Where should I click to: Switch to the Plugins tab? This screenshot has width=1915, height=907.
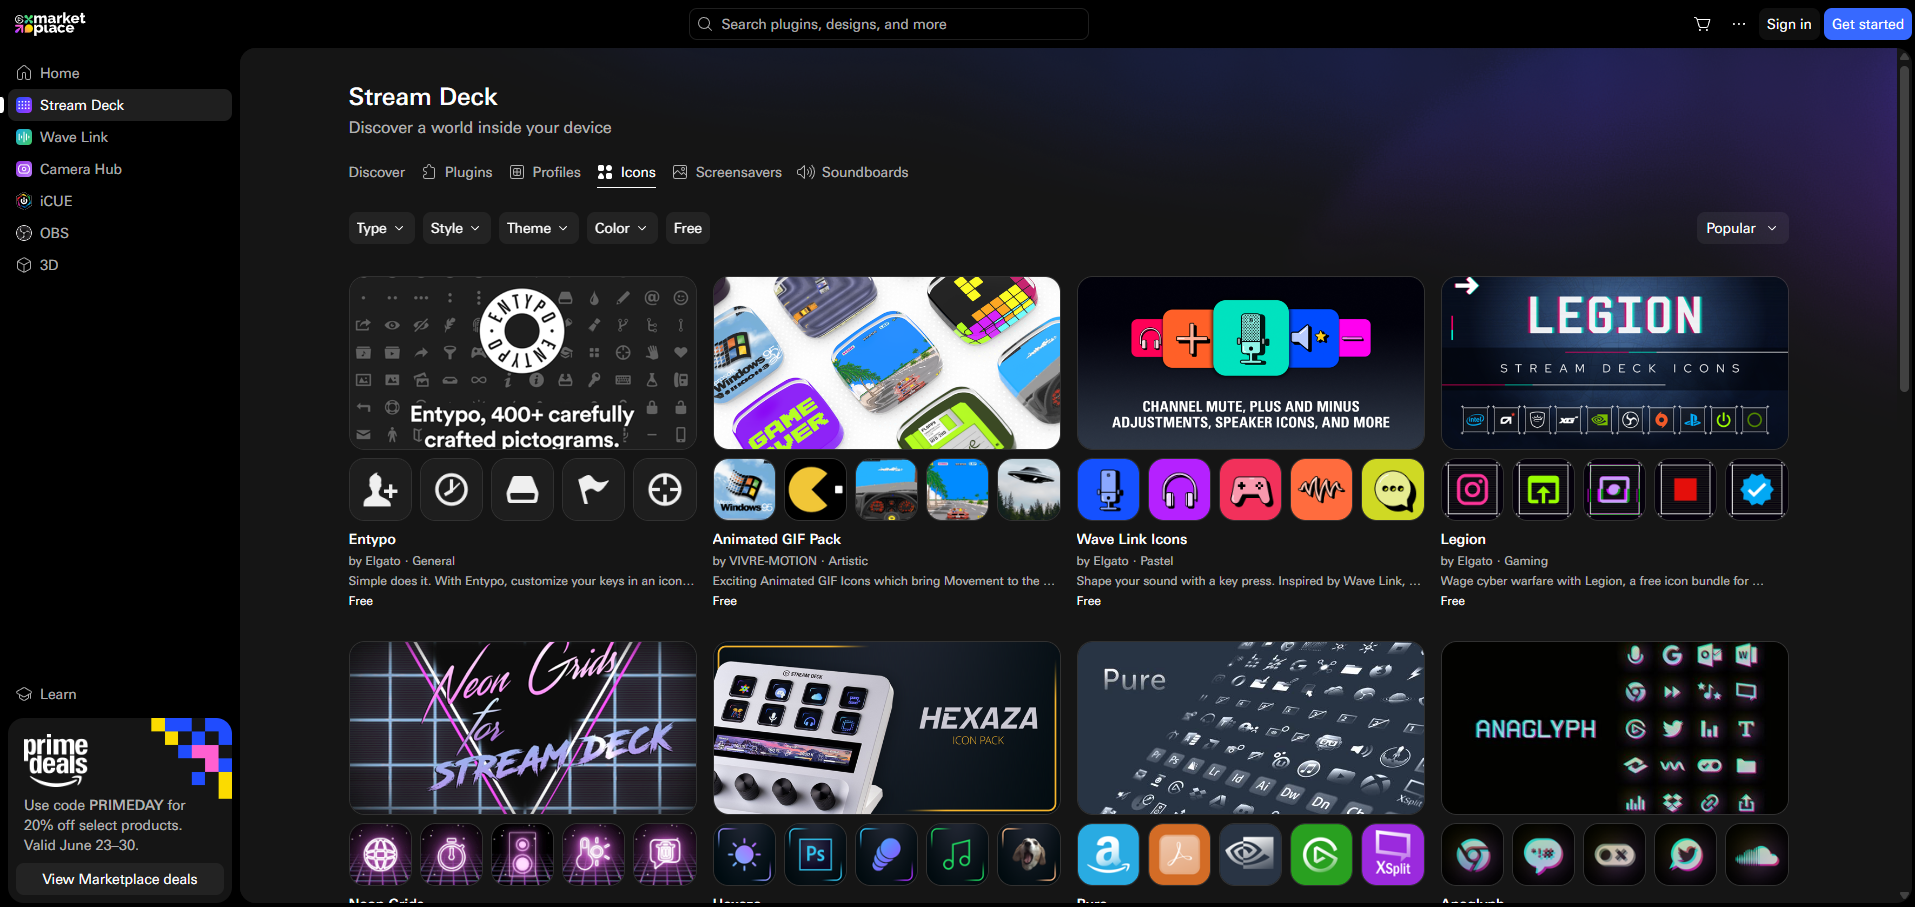point(458,172)
